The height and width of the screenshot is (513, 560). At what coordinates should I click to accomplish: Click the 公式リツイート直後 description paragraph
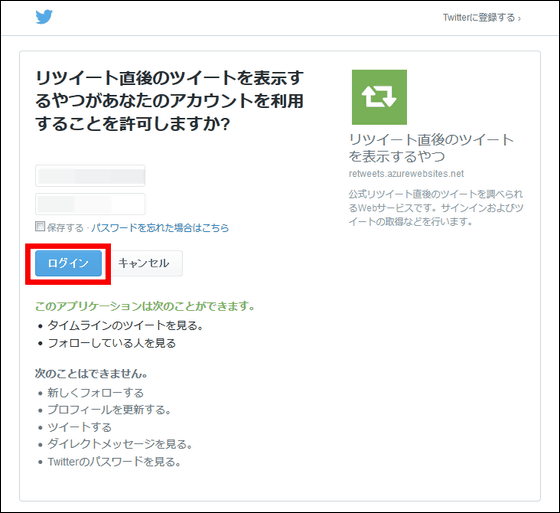(436, 208)
